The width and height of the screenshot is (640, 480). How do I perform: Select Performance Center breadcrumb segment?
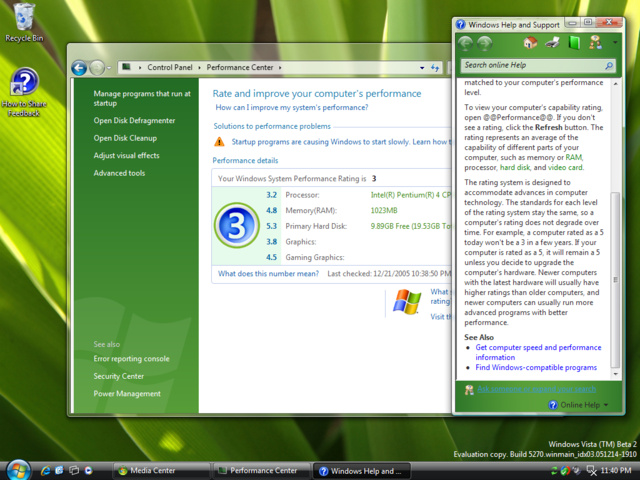coord(240,67)
